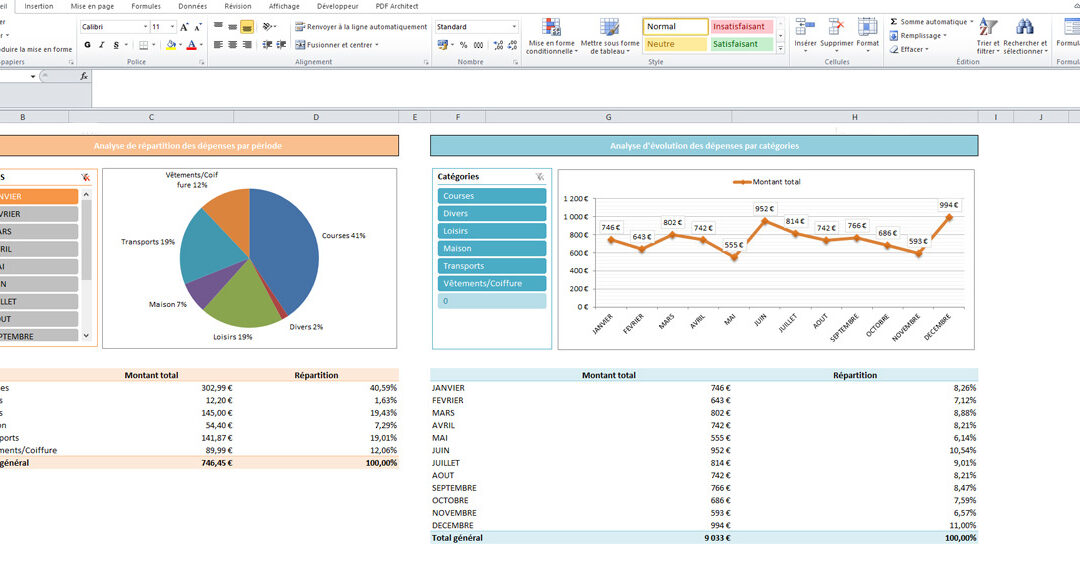Align cell text right
Screen dimensions: 1080x563
[247, 45]
